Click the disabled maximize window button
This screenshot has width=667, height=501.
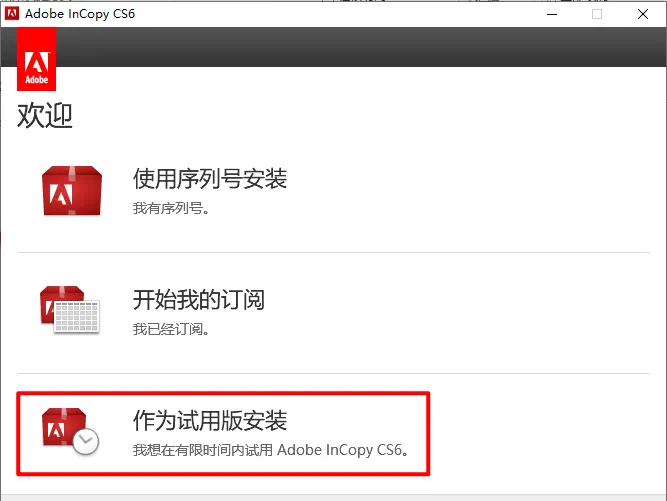click(597, 14)
